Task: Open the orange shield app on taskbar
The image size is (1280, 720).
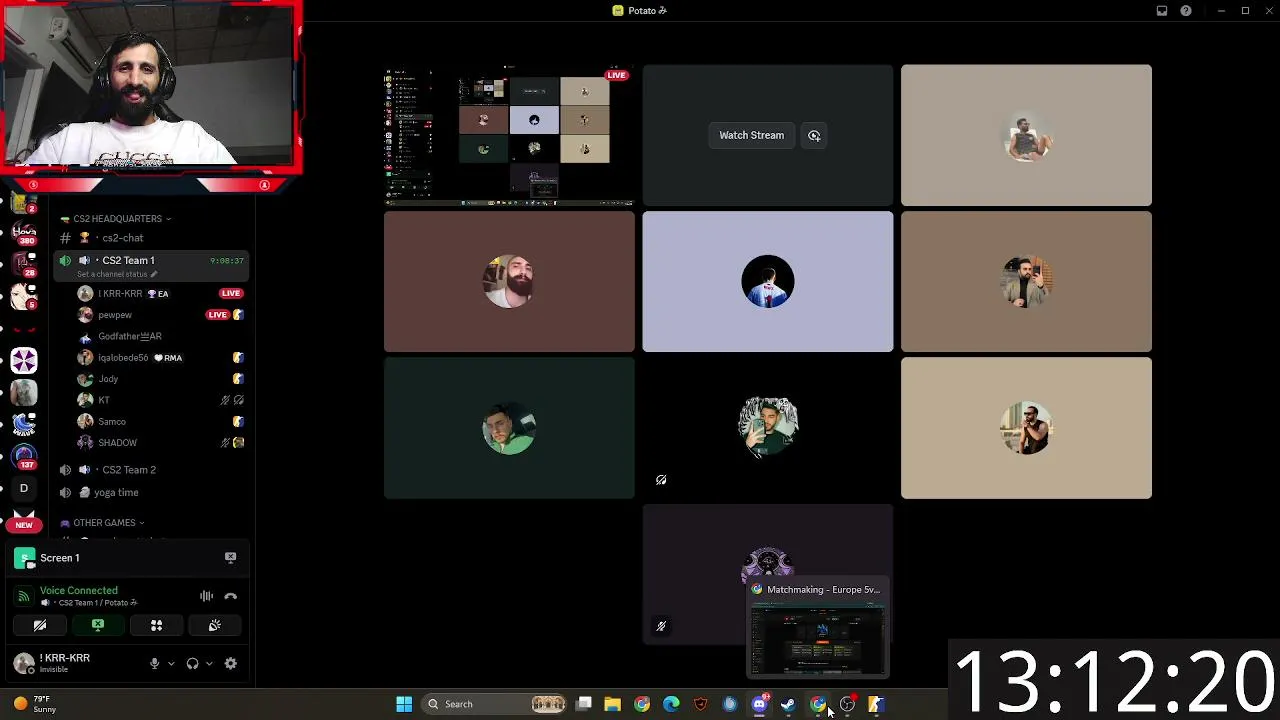Action: click(x=701, y=704)
